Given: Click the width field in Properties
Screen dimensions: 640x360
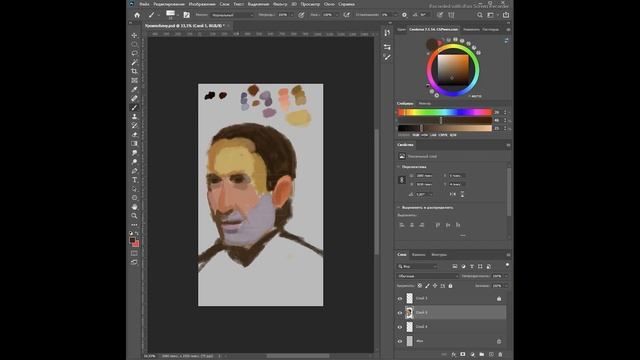Looking at the screenshot, I should tap(424, 176).
